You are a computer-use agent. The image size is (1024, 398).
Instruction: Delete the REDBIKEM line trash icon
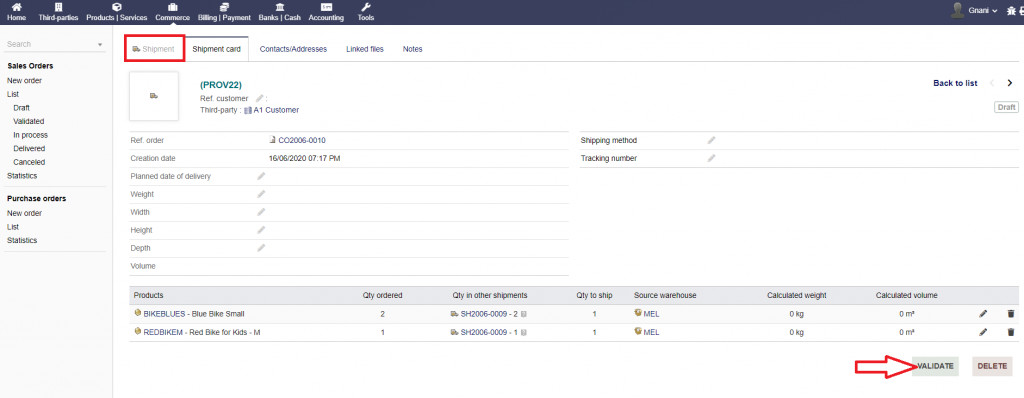point(1011,332)
